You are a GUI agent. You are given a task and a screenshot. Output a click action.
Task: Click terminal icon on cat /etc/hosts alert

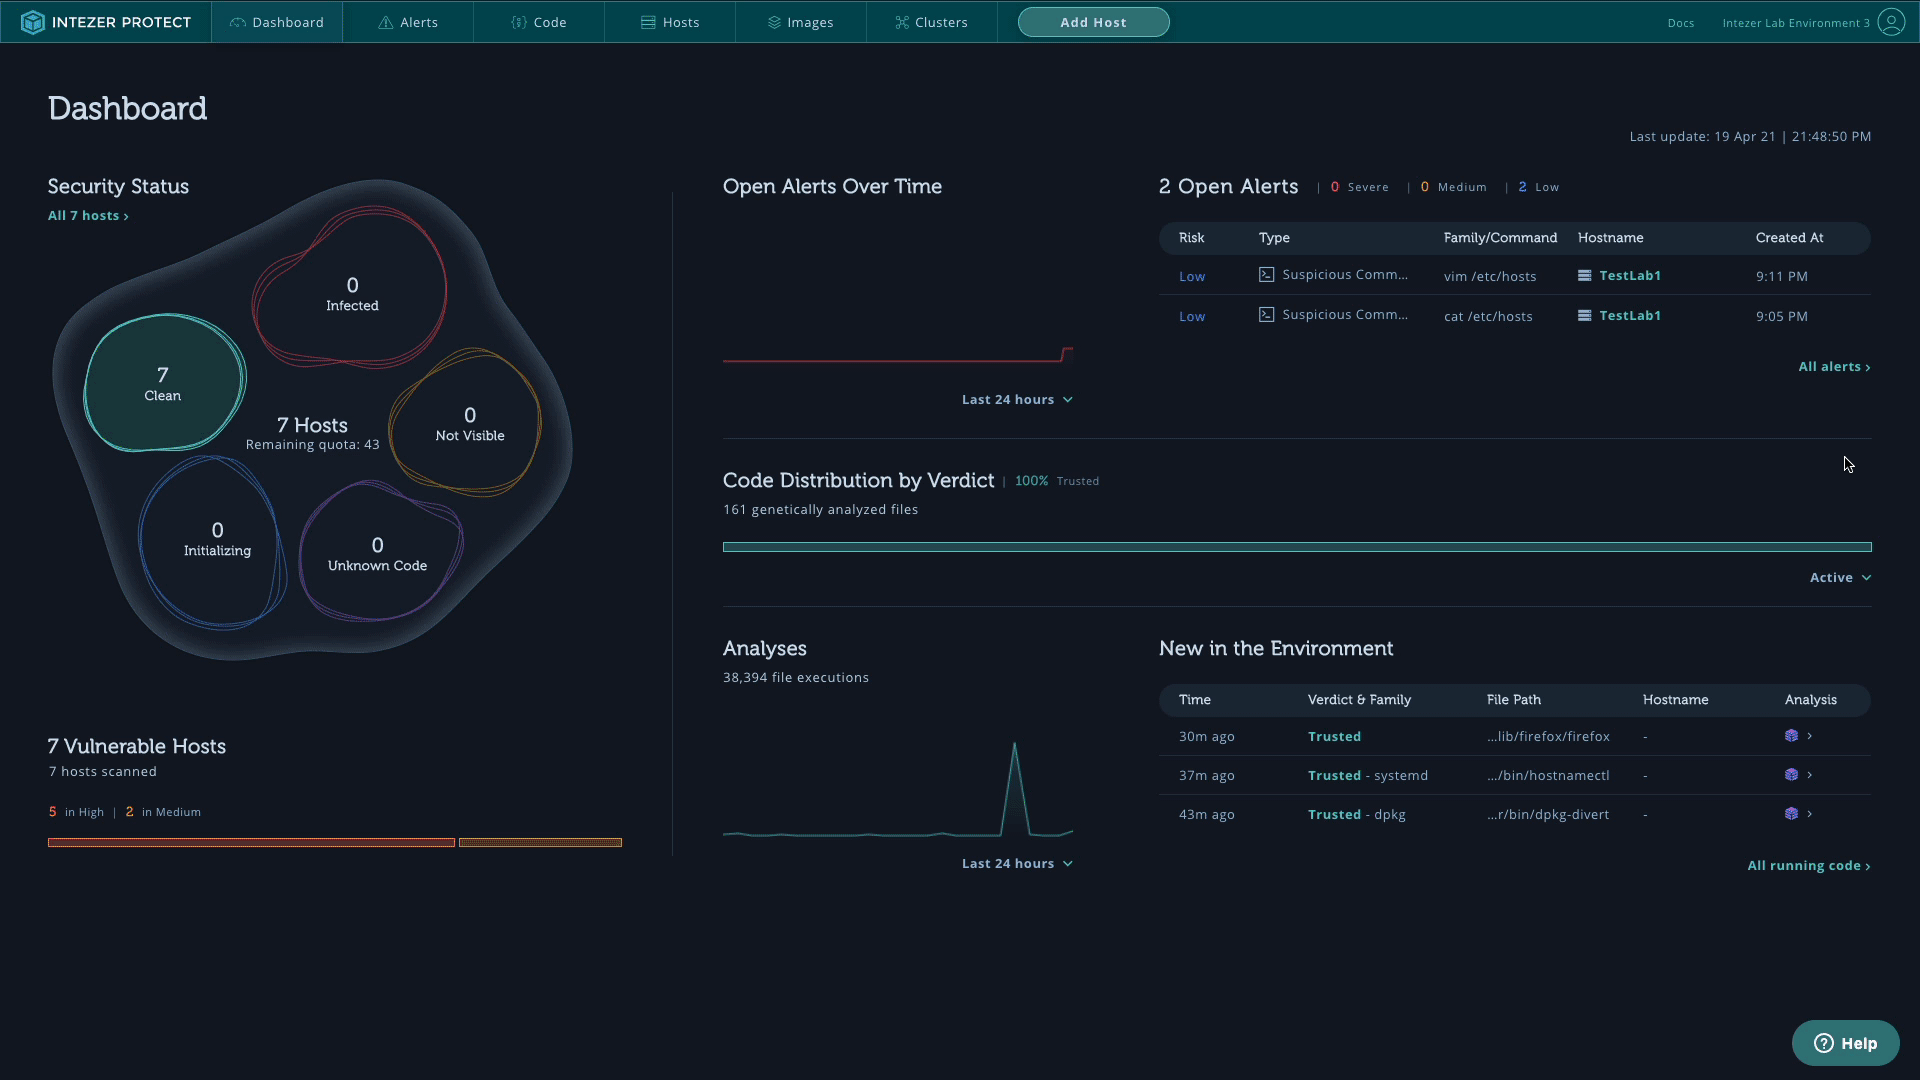point(1266,315)
